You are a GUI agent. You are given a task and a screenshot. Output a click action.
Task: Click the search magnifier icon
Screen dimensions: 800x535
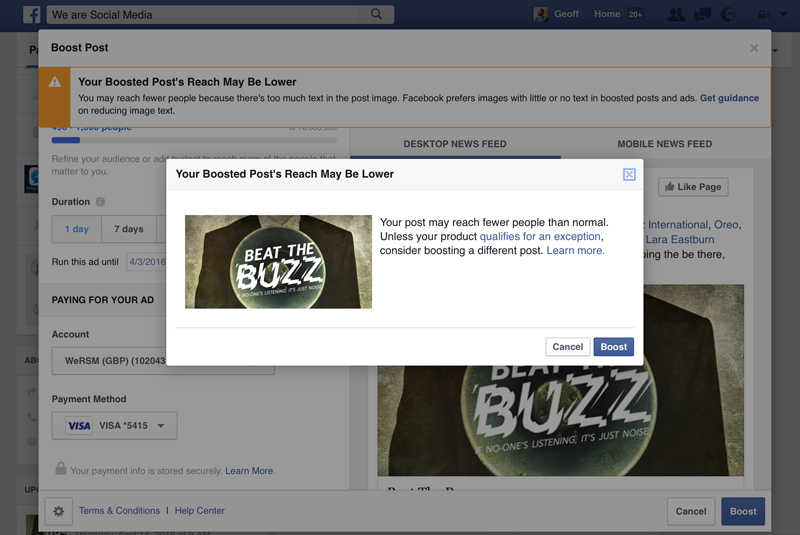pos(377,15)
